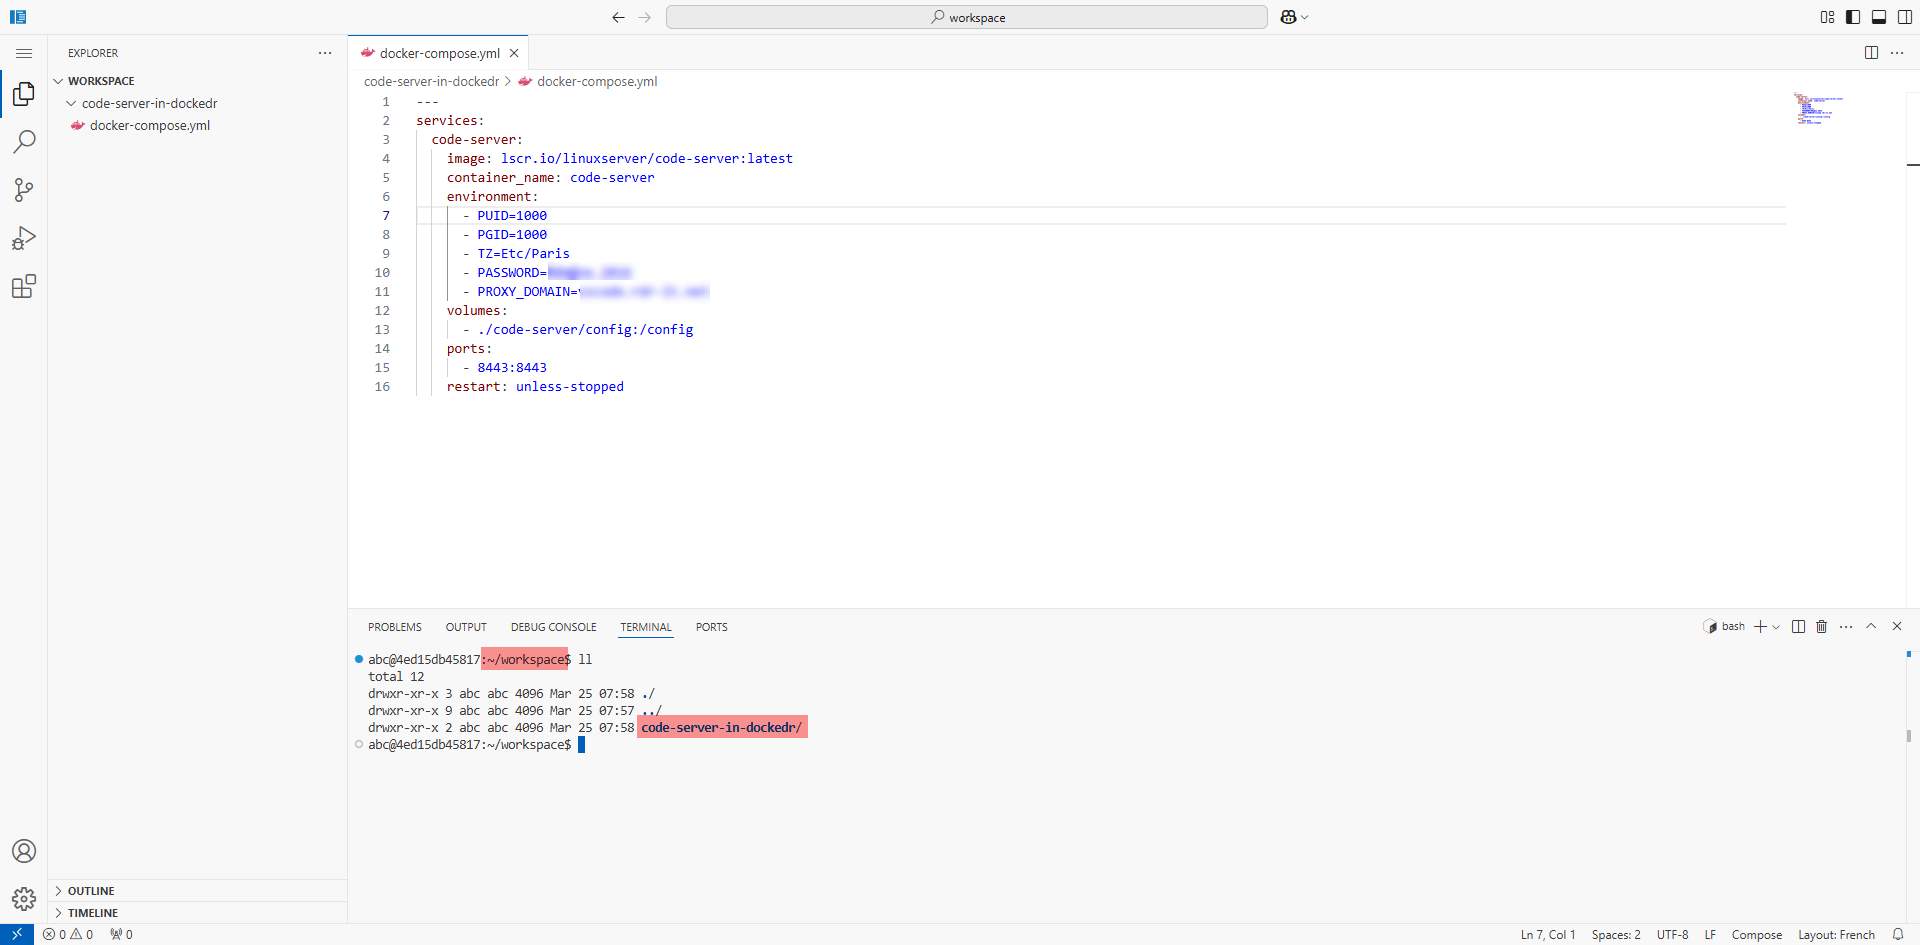Open the Source Control view
This screenshot has width=1920, height=945.
(x=24, y=190)
